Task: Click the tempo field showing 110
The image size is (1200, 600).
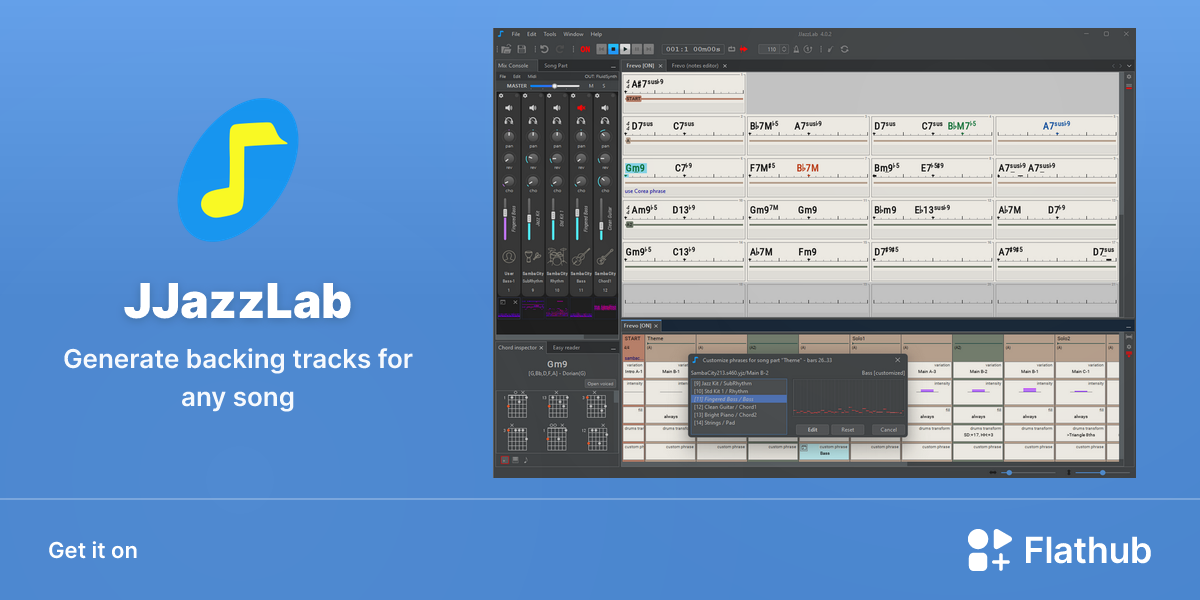Action: click(x=771, y=49)
